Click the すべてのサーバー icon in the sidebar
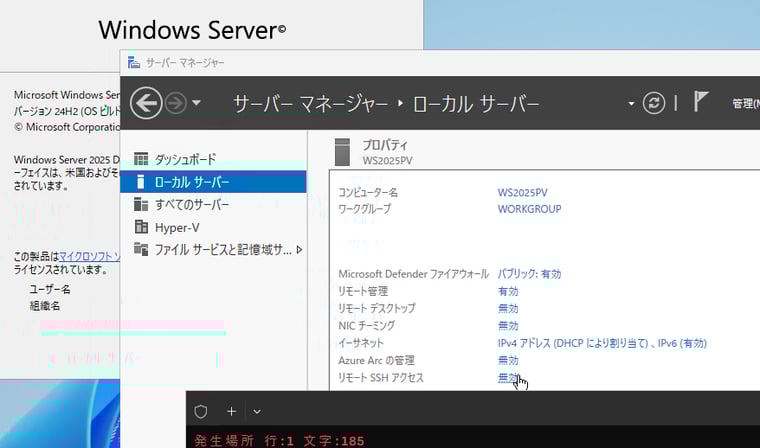The height and width of the screenshot is (448, 760). pyautogui.click(x=141, y=204)
